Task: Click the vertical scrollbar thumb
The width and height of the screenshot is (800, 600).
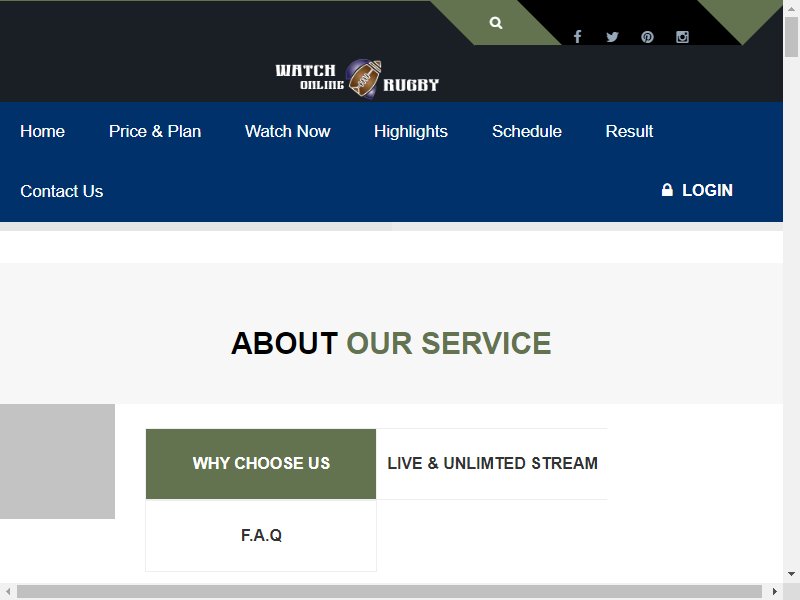Action: point(791,37)
